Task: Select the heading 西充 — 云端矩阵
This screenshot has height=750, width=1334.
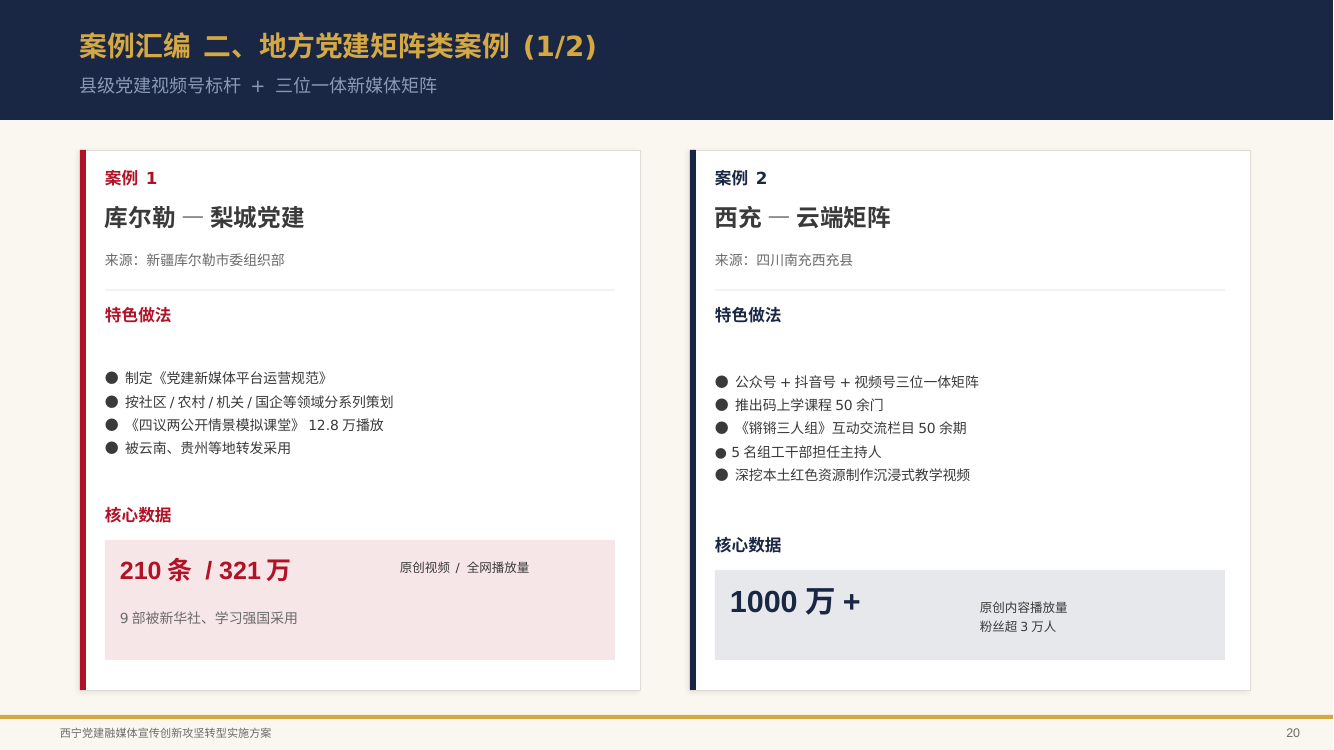Action: coord(802,218)
